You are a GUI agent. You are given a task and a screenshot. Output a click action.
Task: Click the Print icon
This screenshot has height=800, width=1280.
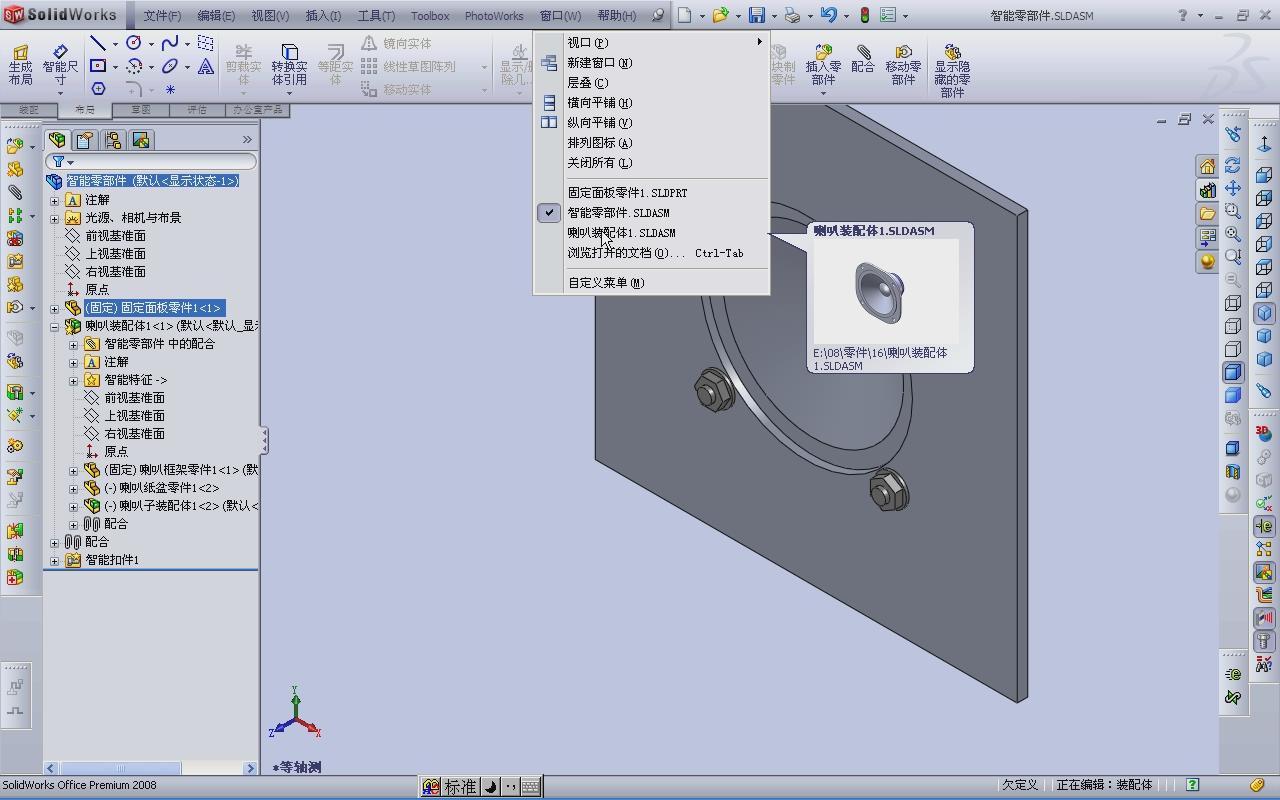[792, 15]
